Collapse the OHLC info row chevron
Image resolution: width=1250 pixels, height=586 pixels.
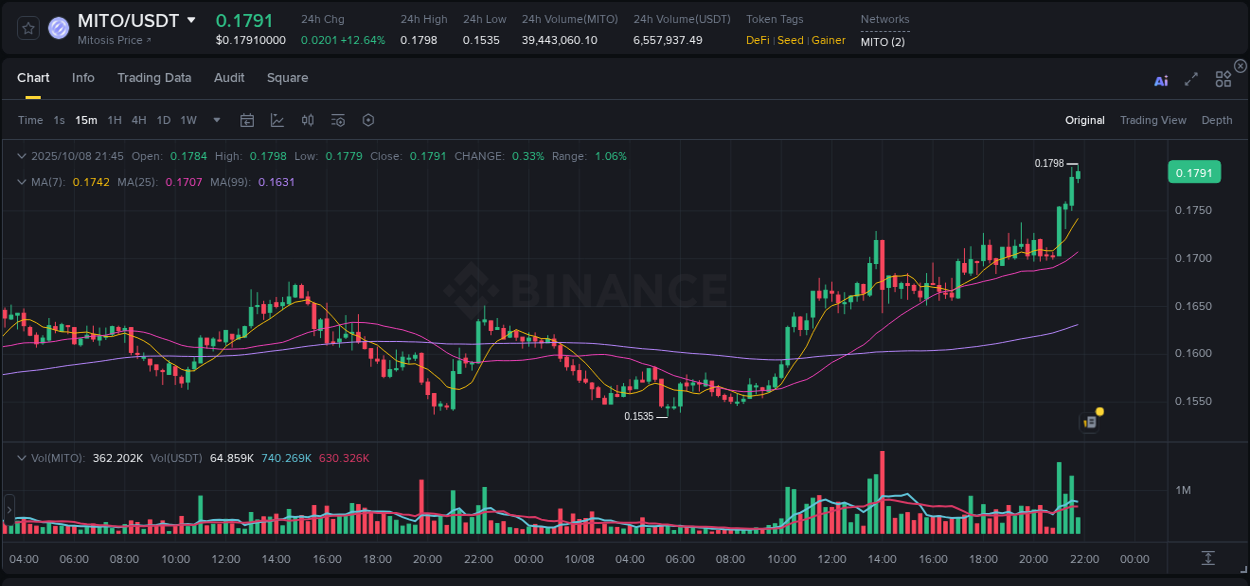point(22,156)
